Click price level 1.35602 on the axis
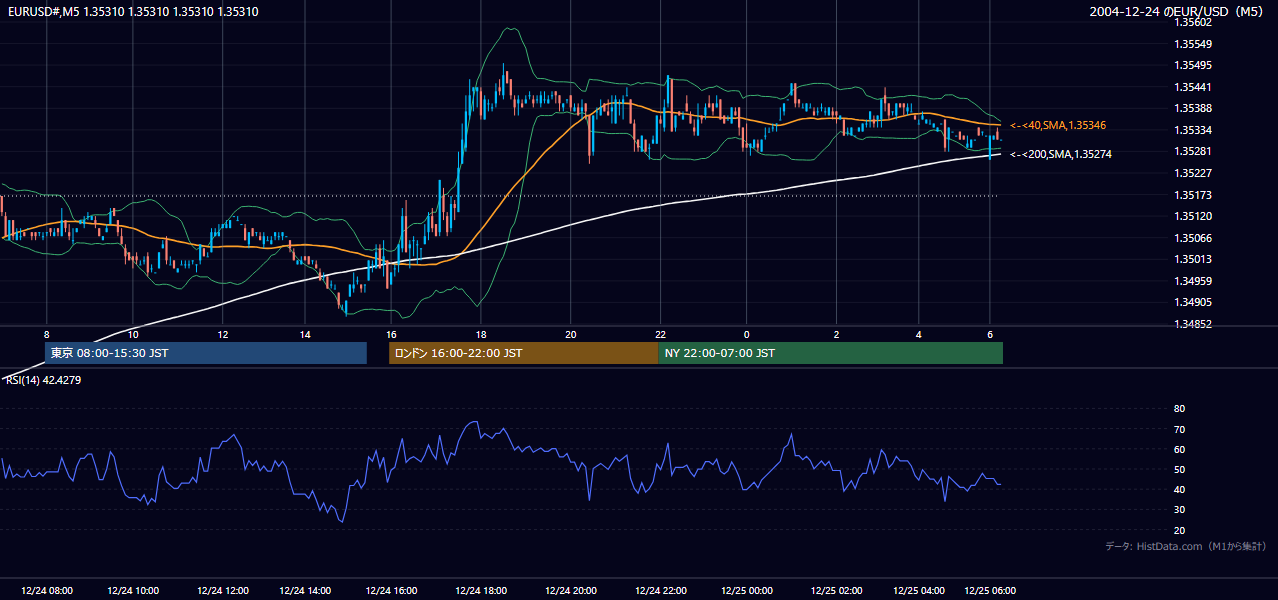This screenshot has width=1278, height=600. point(1193,23)
